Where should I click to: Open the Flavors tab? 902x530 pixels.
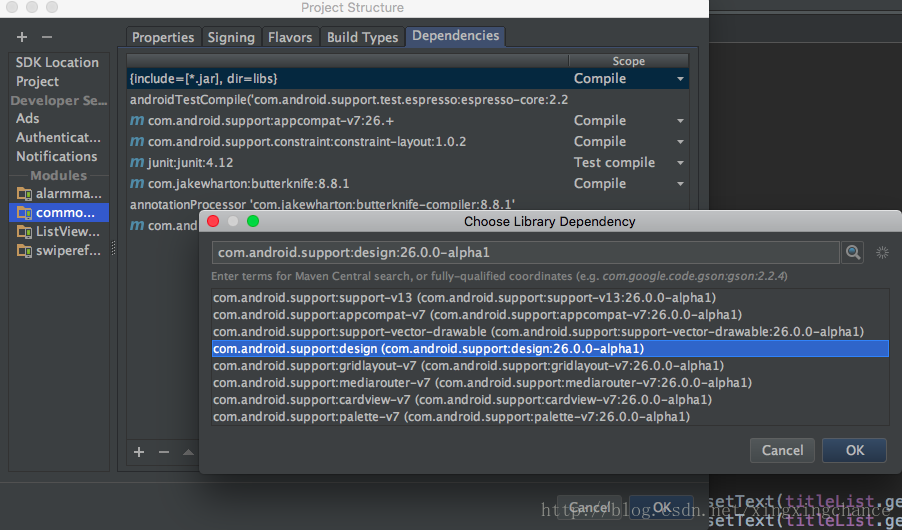click(x=290, y=37)
